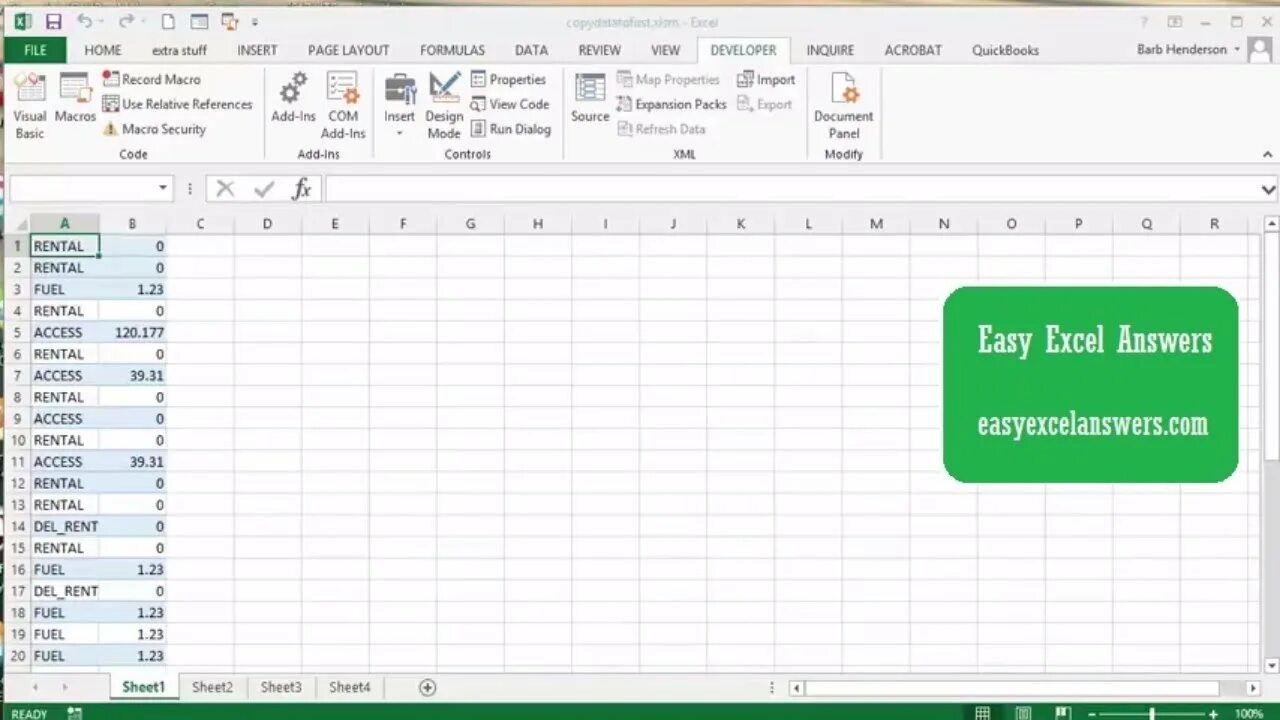Viewport: 1280px width, 720px height.
Task: Switch to Sheet4 tab
Action: [350, 687]
